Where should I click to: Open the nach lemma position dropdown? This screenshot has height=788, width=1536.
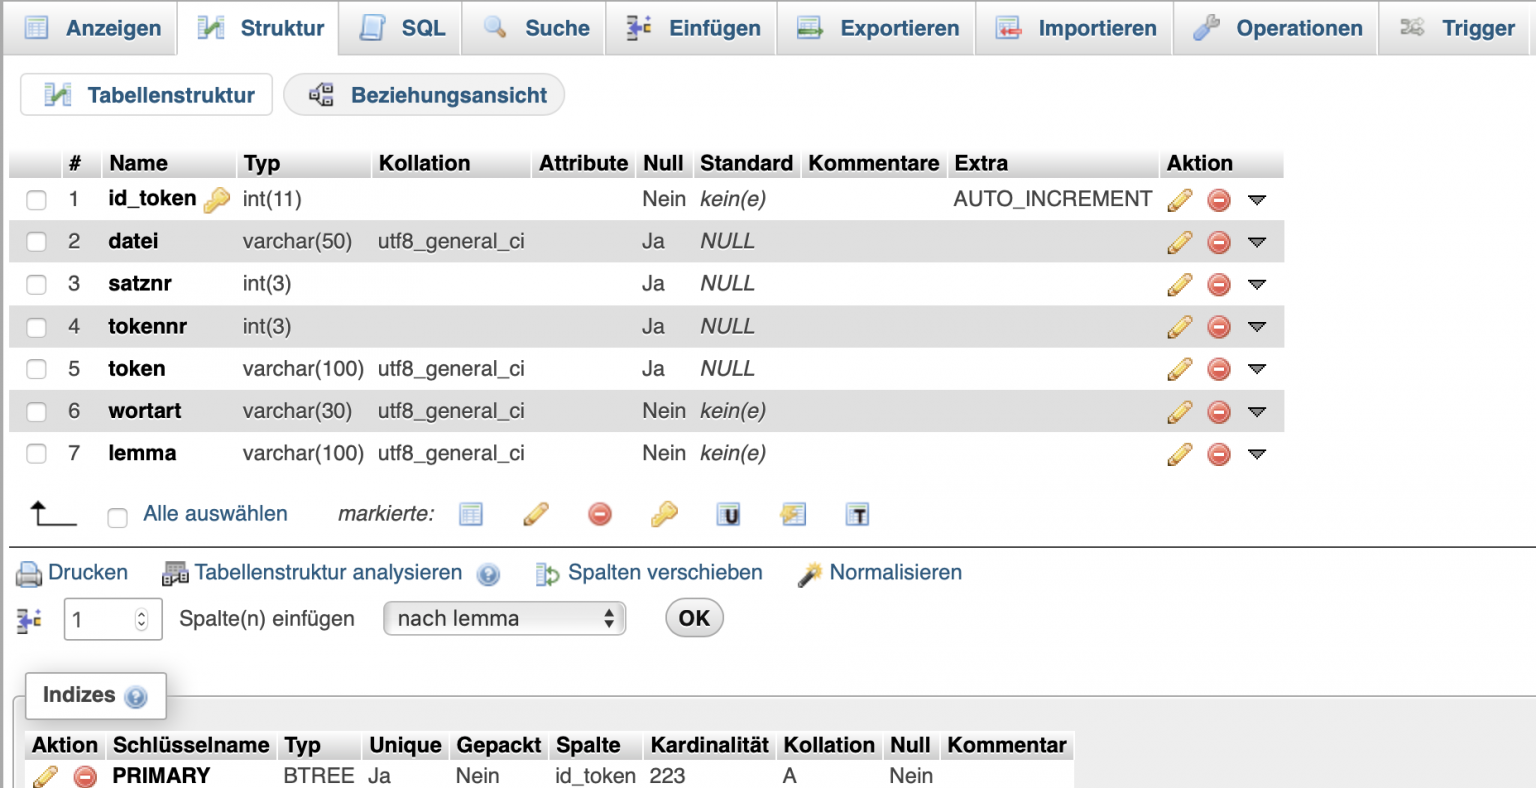click(504, 618)
